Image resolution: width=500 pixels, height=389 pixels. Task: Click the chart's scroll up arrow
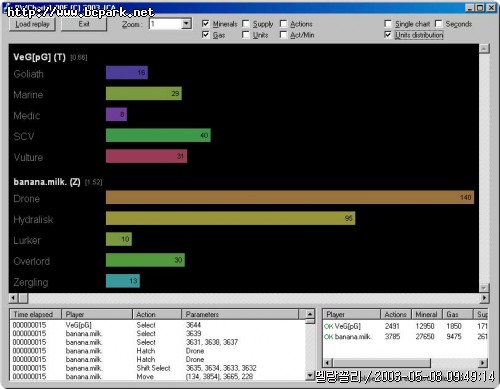(484, 48)
